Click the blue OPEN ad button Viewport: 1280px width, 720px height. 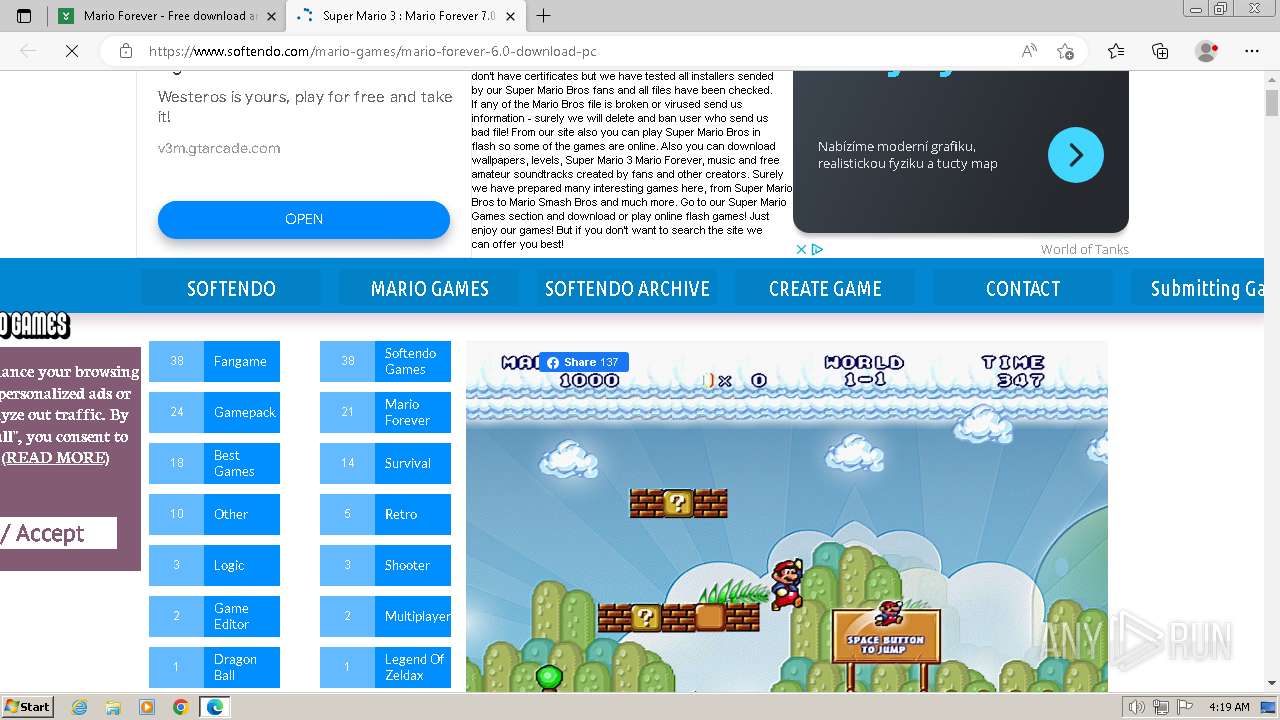304,219
